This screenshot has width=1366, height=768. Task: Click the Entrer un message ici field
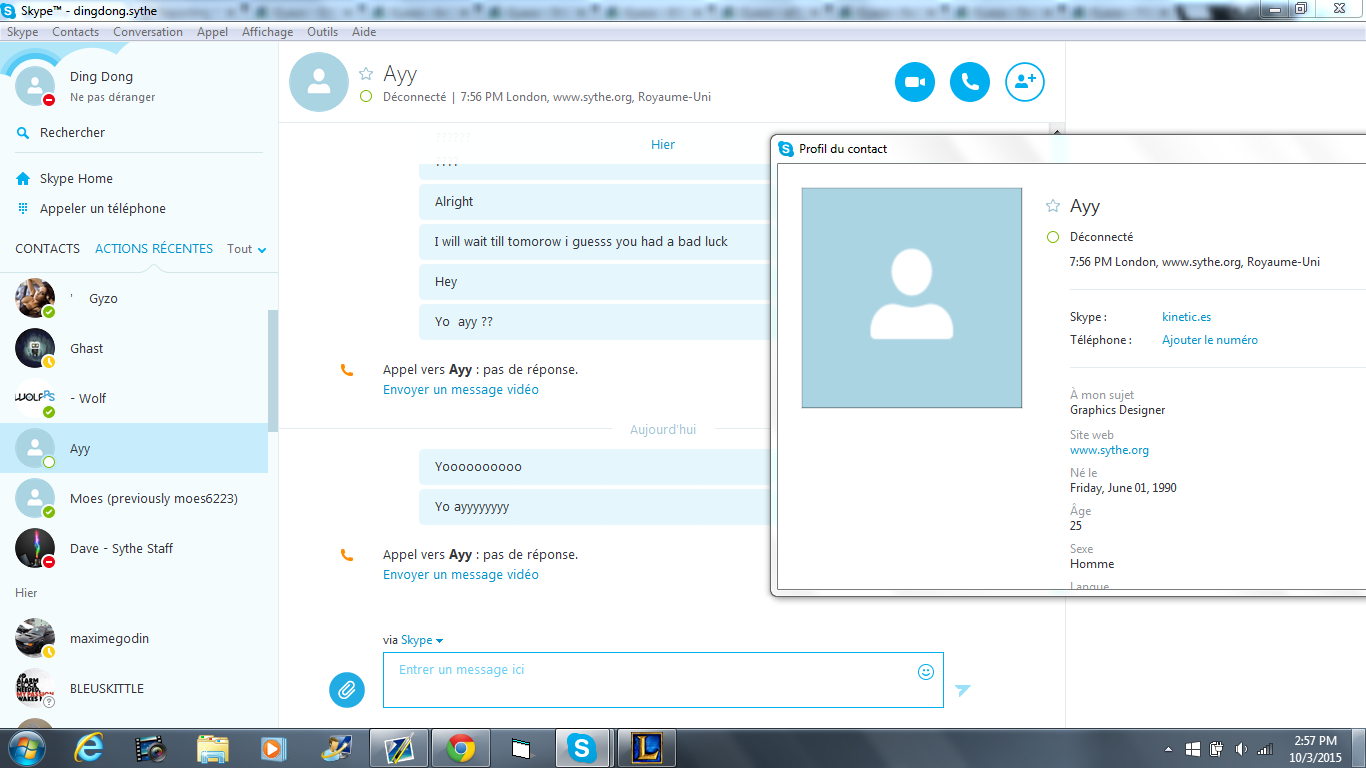click(663, 680)
